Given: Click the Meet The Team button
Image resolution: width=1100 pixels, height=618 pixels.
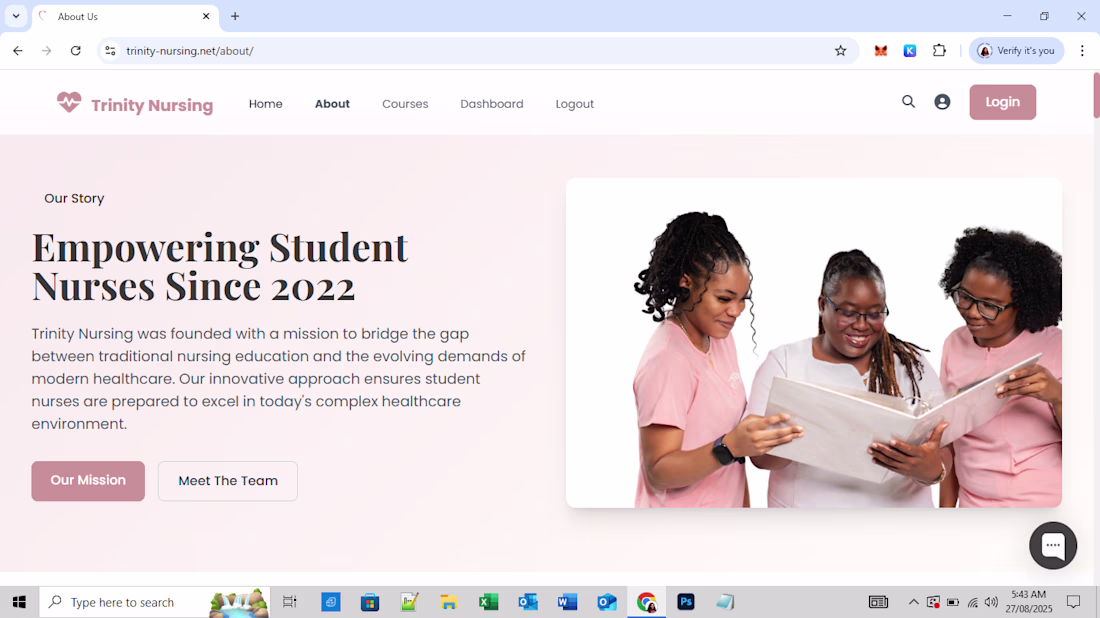Looking at the screenshot, I should [228, 481].
